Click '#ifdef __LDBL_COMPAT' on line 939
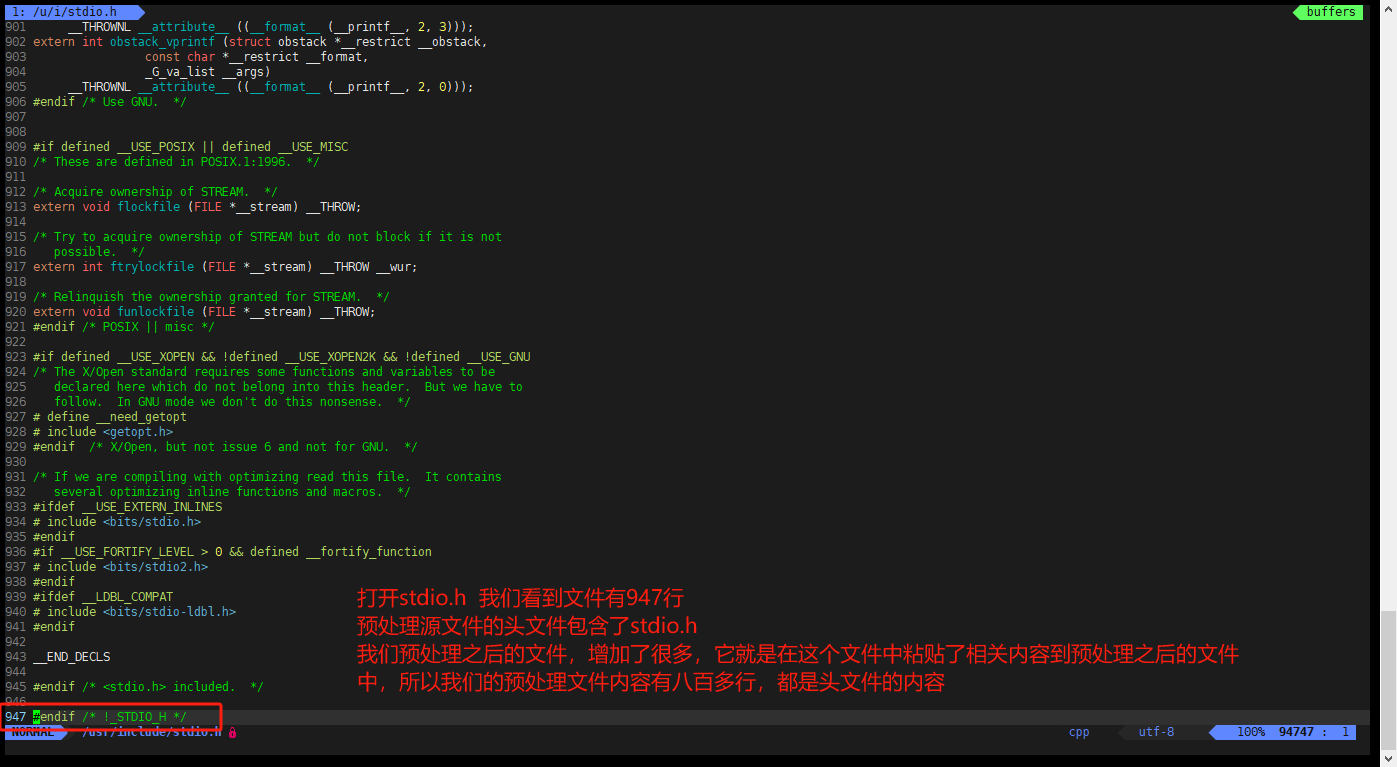The width and height of the screenshot is (1397, 767). [103, 597]
